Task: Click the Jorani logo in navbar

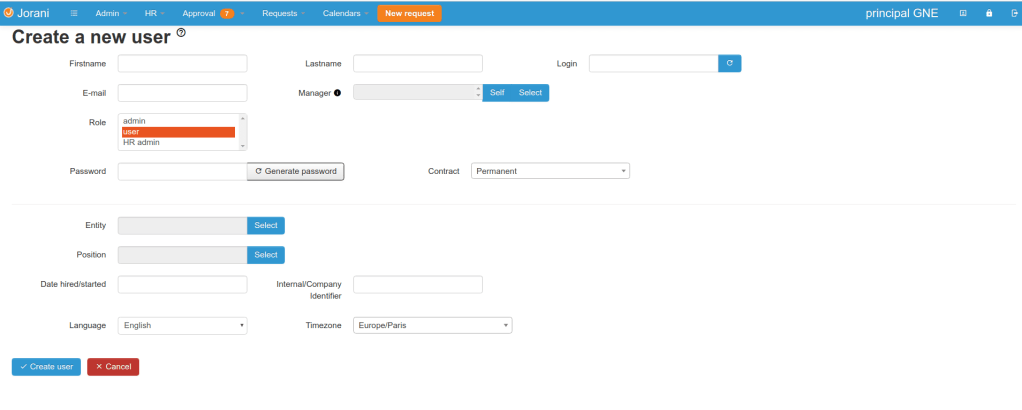Action: point(27,13)
